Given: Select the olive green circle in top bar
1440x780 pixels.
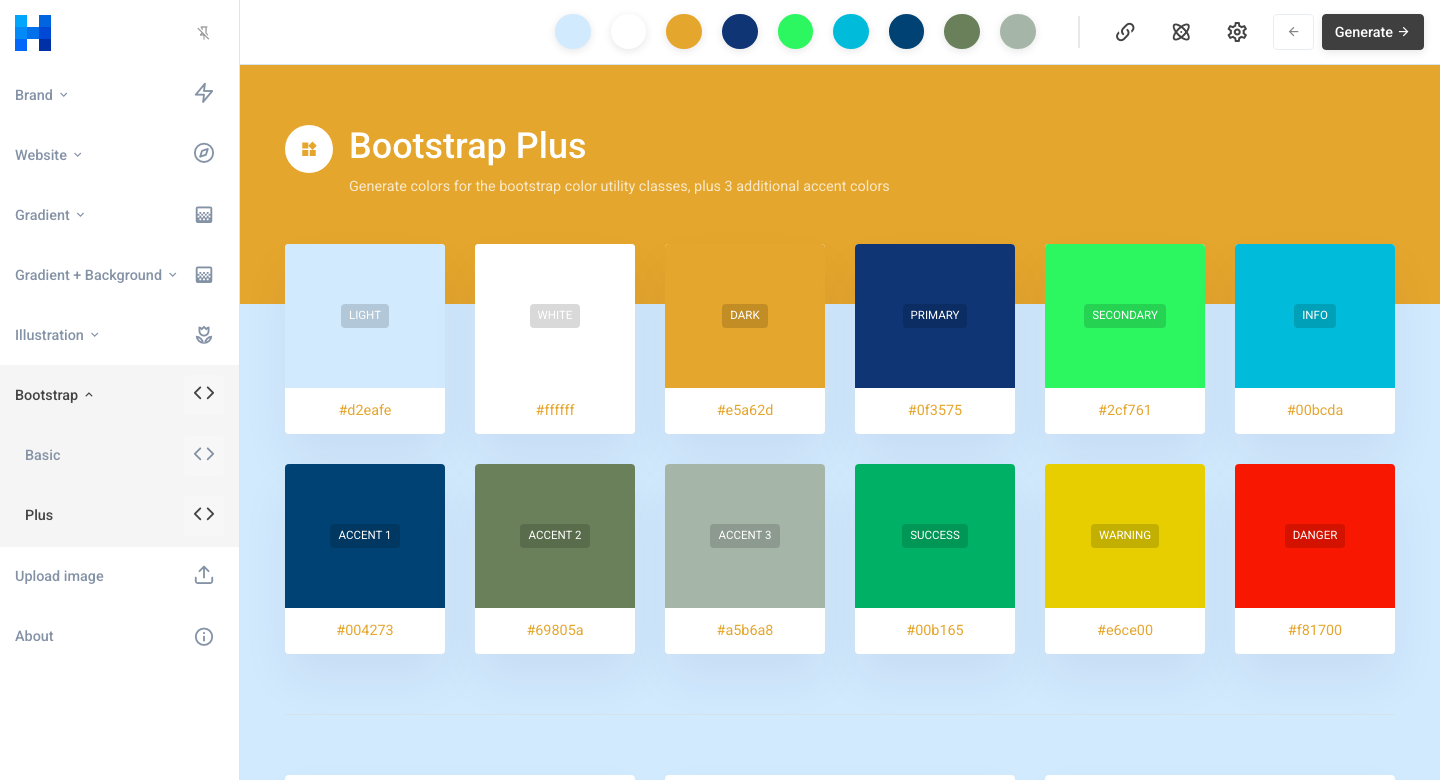Looking at the screenshot, I should (962, 31).
